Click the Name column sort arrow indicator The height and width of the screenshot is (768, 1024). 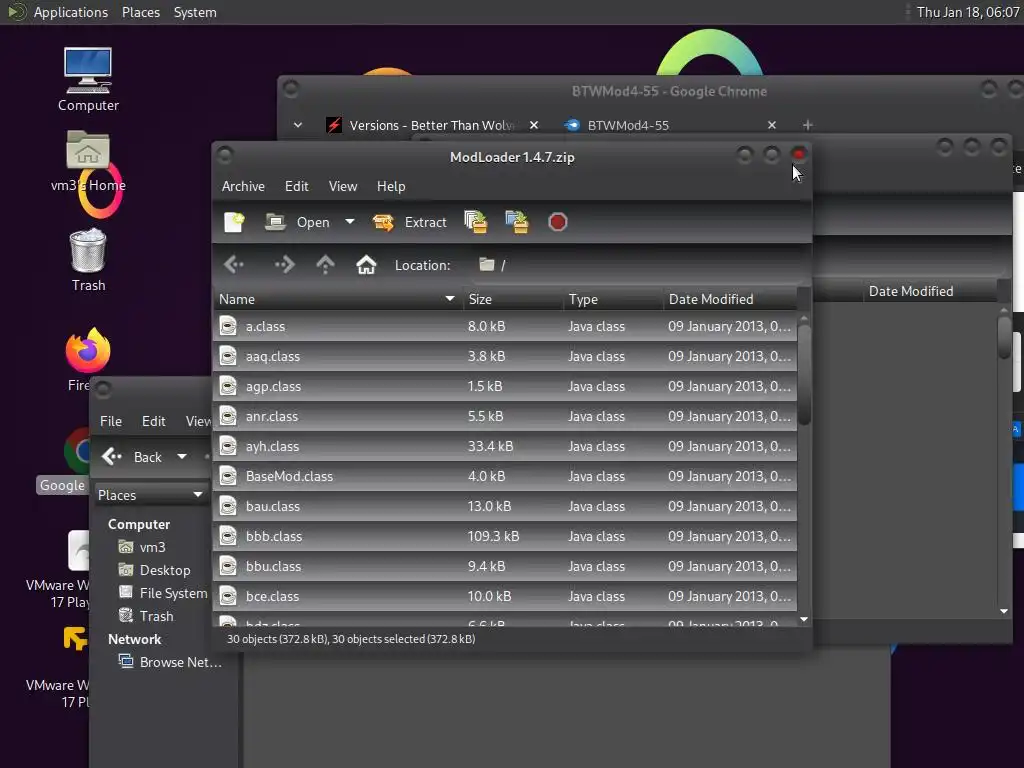point(449,299)
